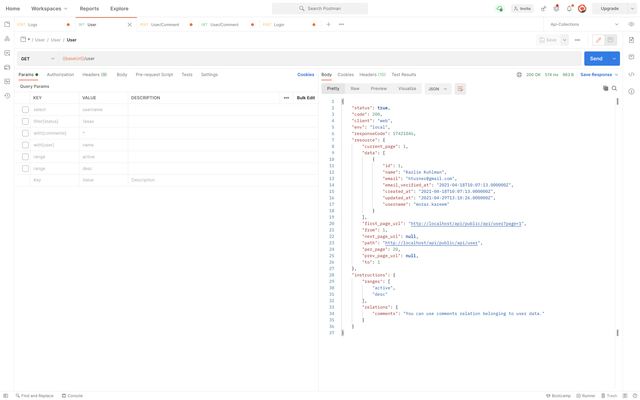Viewport: 640px width, 400px height.
Task: Open the two-pane layout icon in status bar
Action: [625, 396]
